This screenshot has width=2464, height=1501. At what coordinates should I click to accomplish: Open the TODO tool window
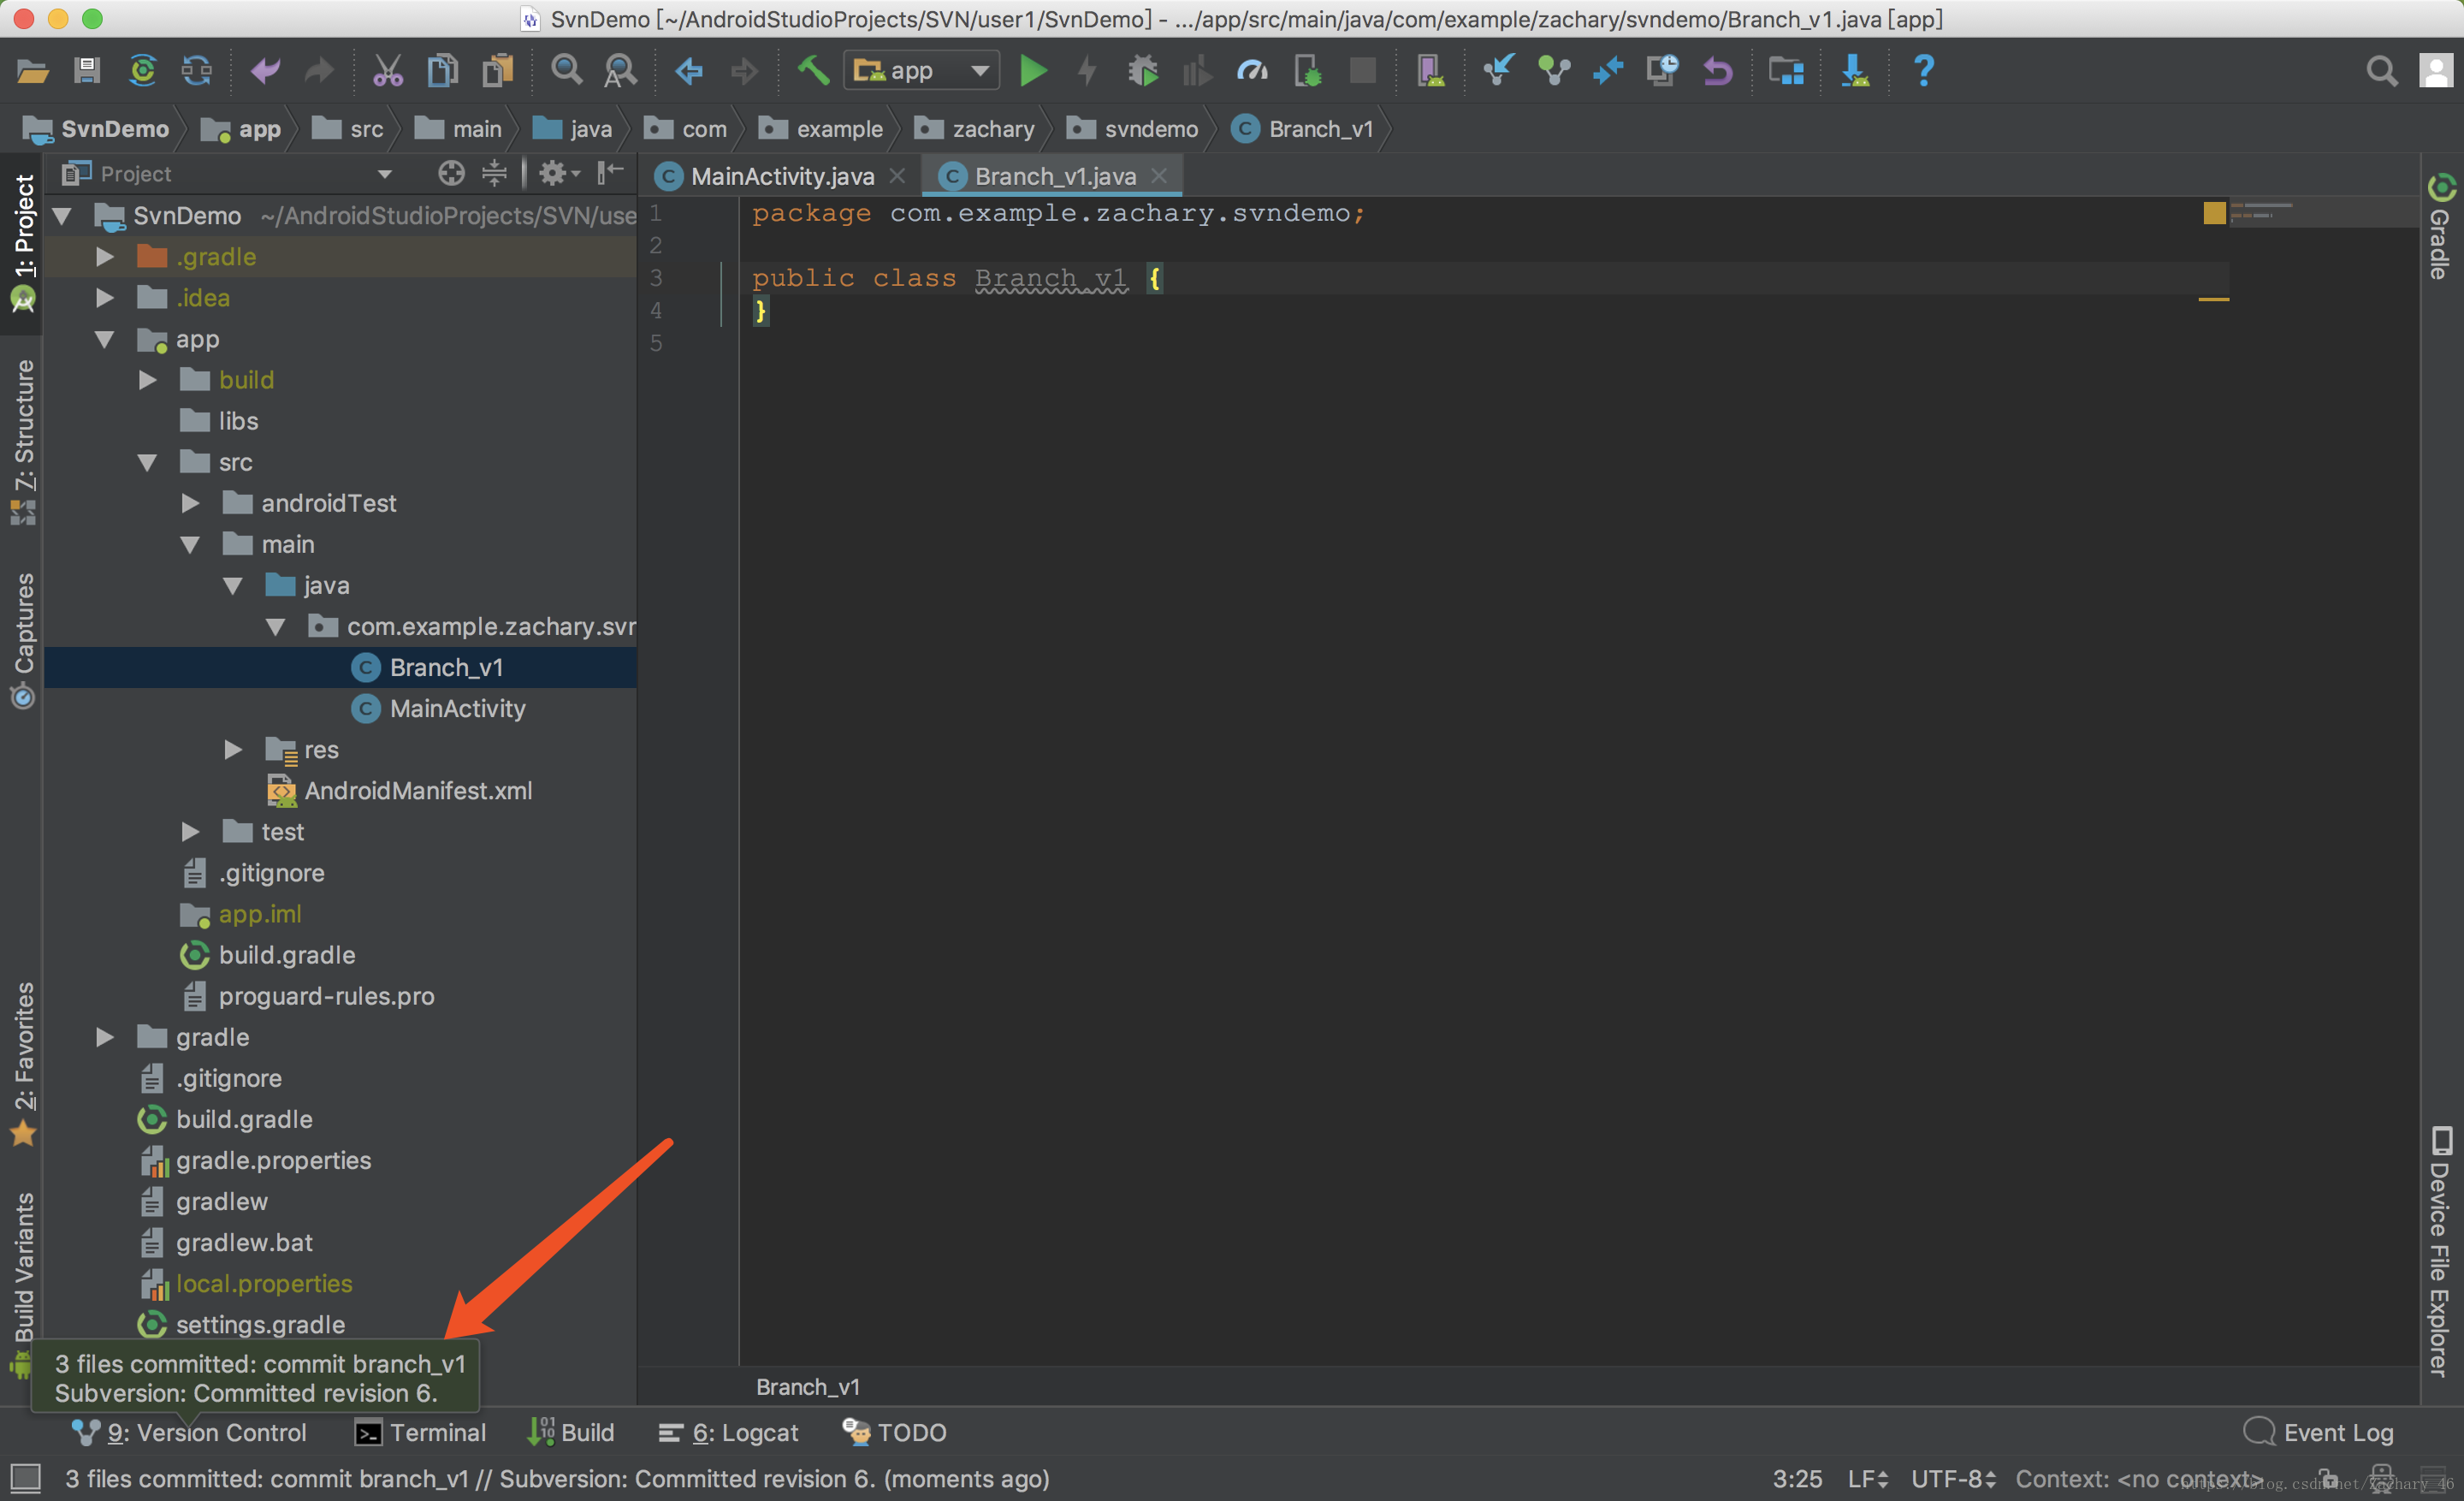pos(893,1432)
